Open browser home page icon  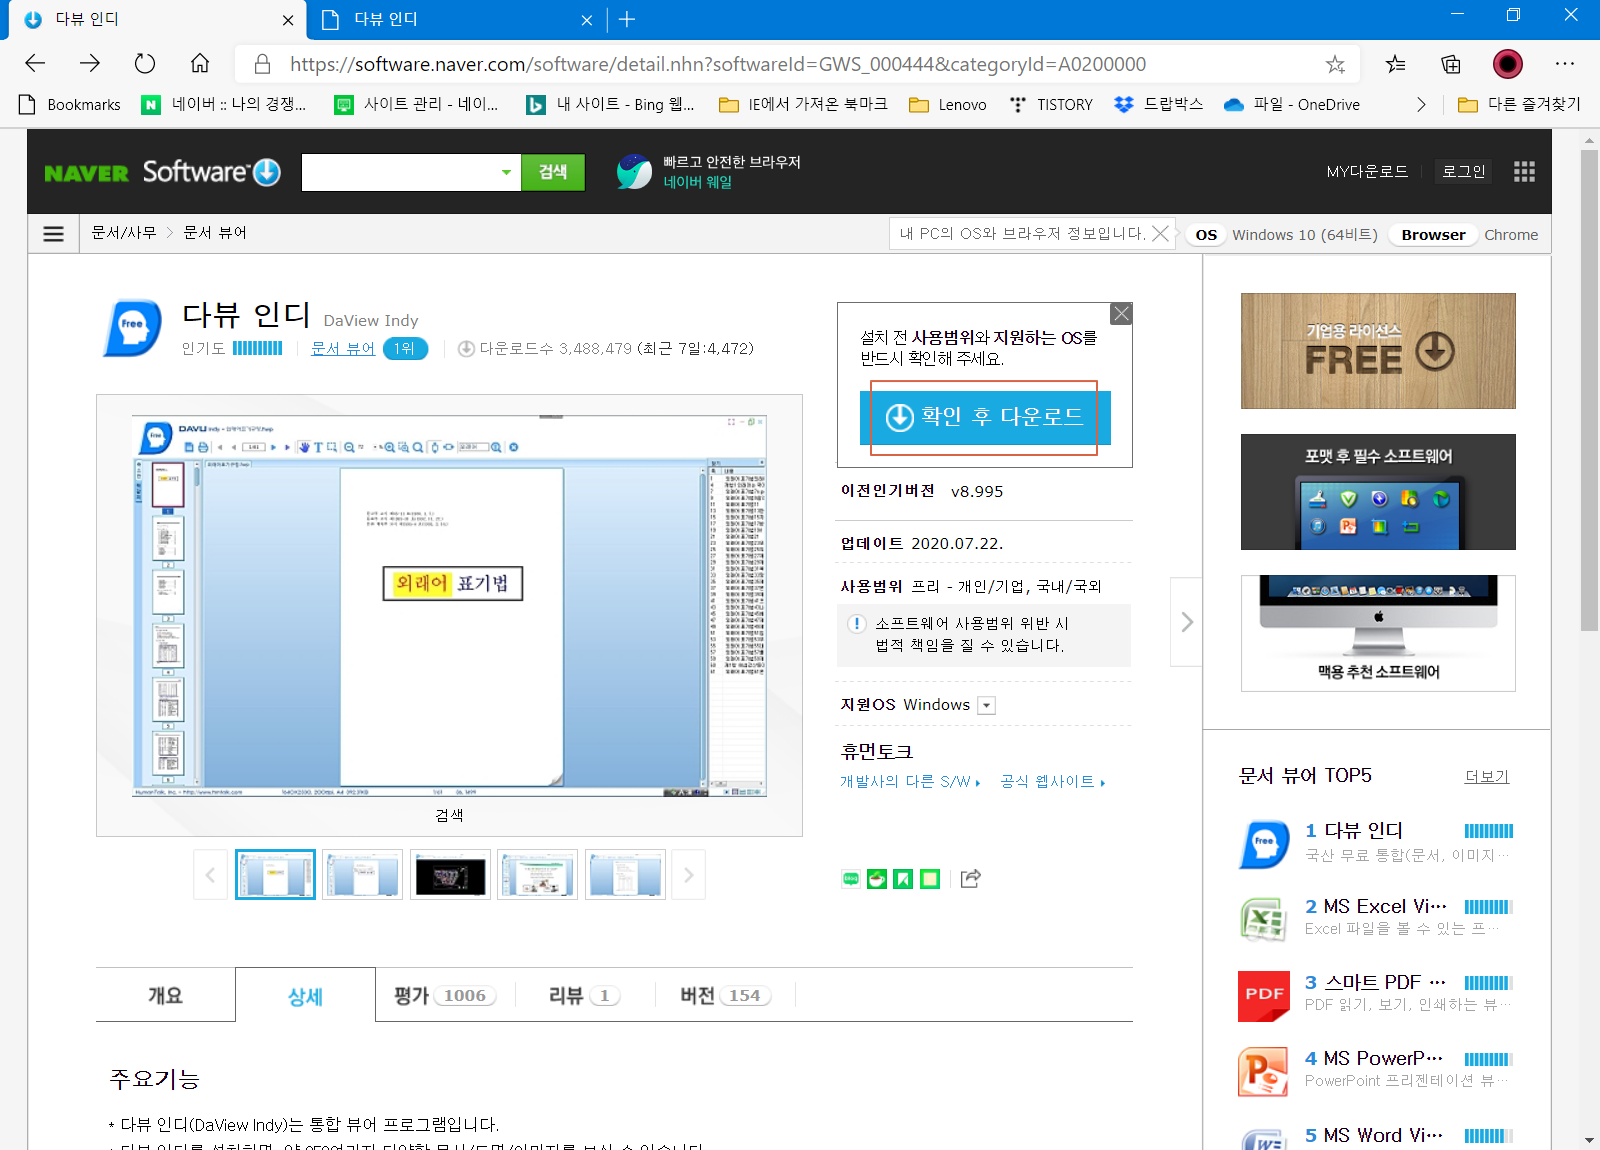[200, 64]
